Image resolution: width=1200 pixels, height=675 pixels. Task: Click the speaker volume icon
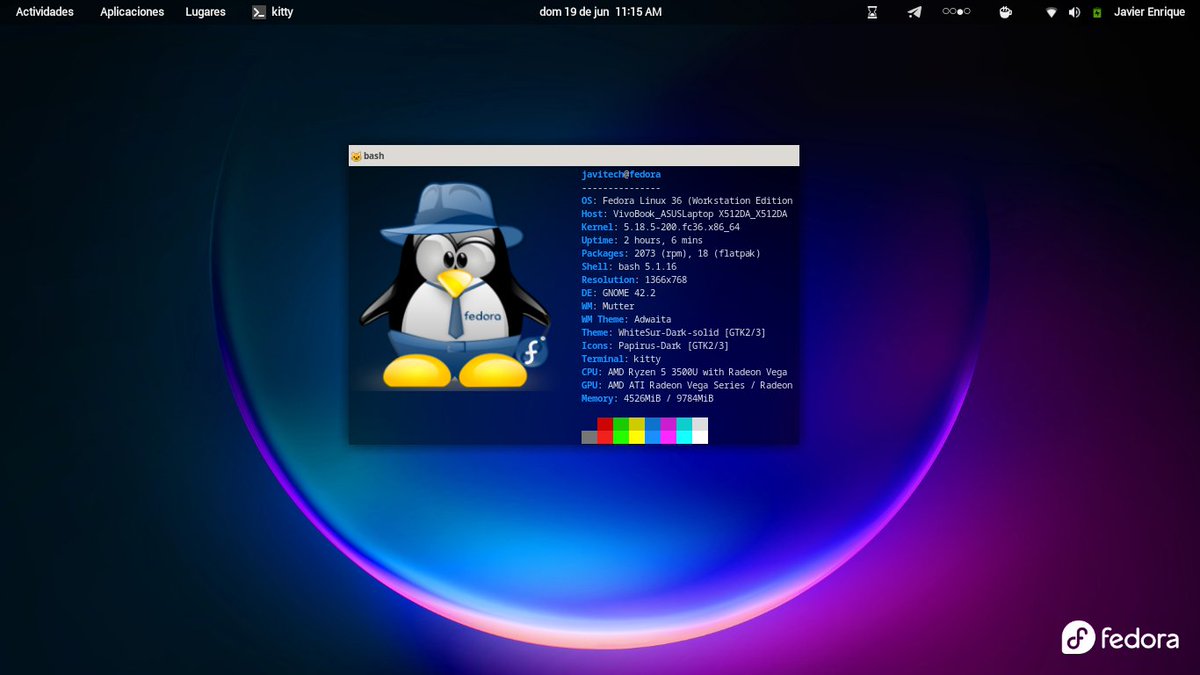tap(1073, 12)
